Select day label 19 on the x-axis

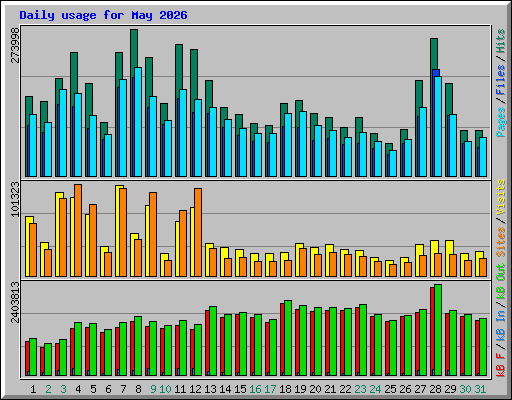click(300, 389)
